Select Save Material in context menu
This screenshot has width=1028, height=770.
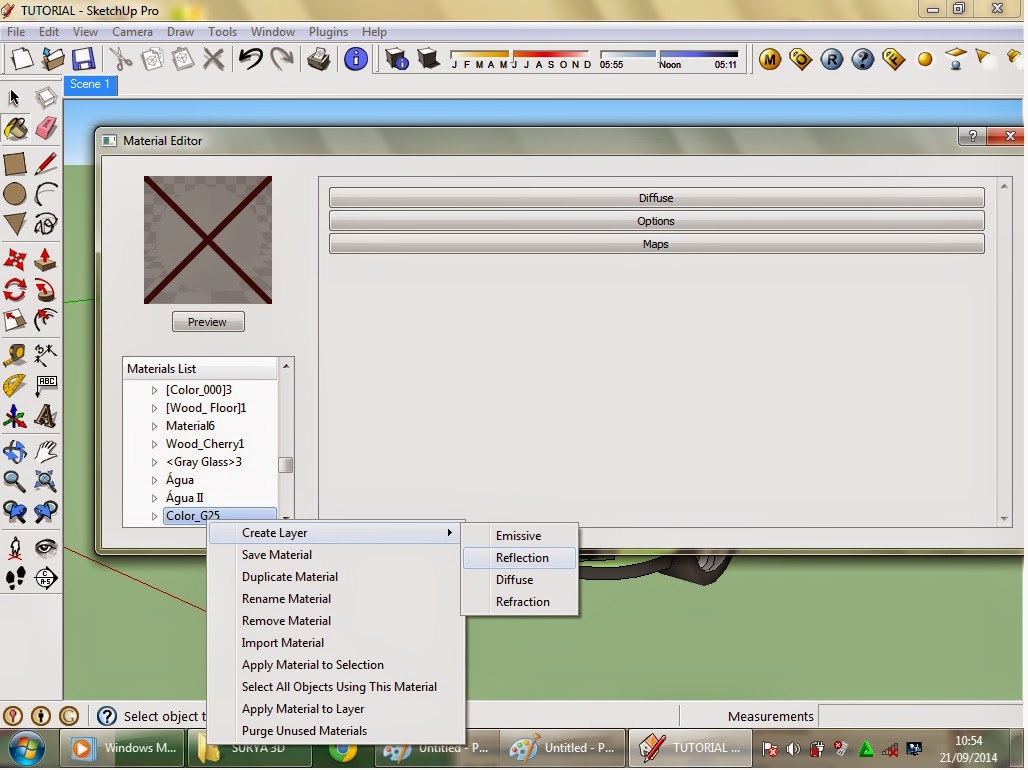[x=335, y=555]
